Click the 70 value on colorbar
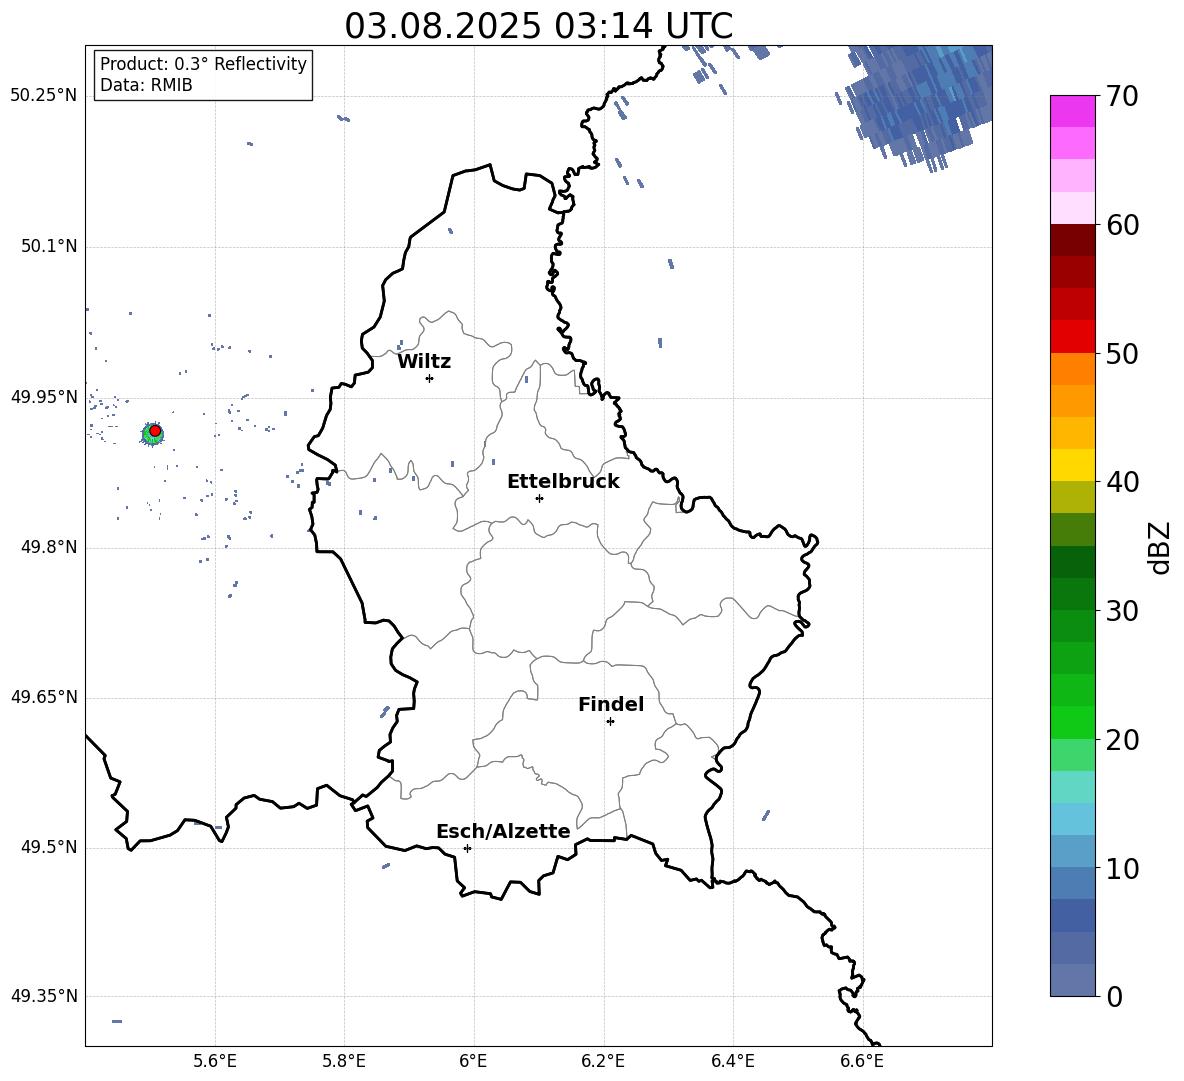This screenshot has width=1184, height=1081. pos(1122,96)
